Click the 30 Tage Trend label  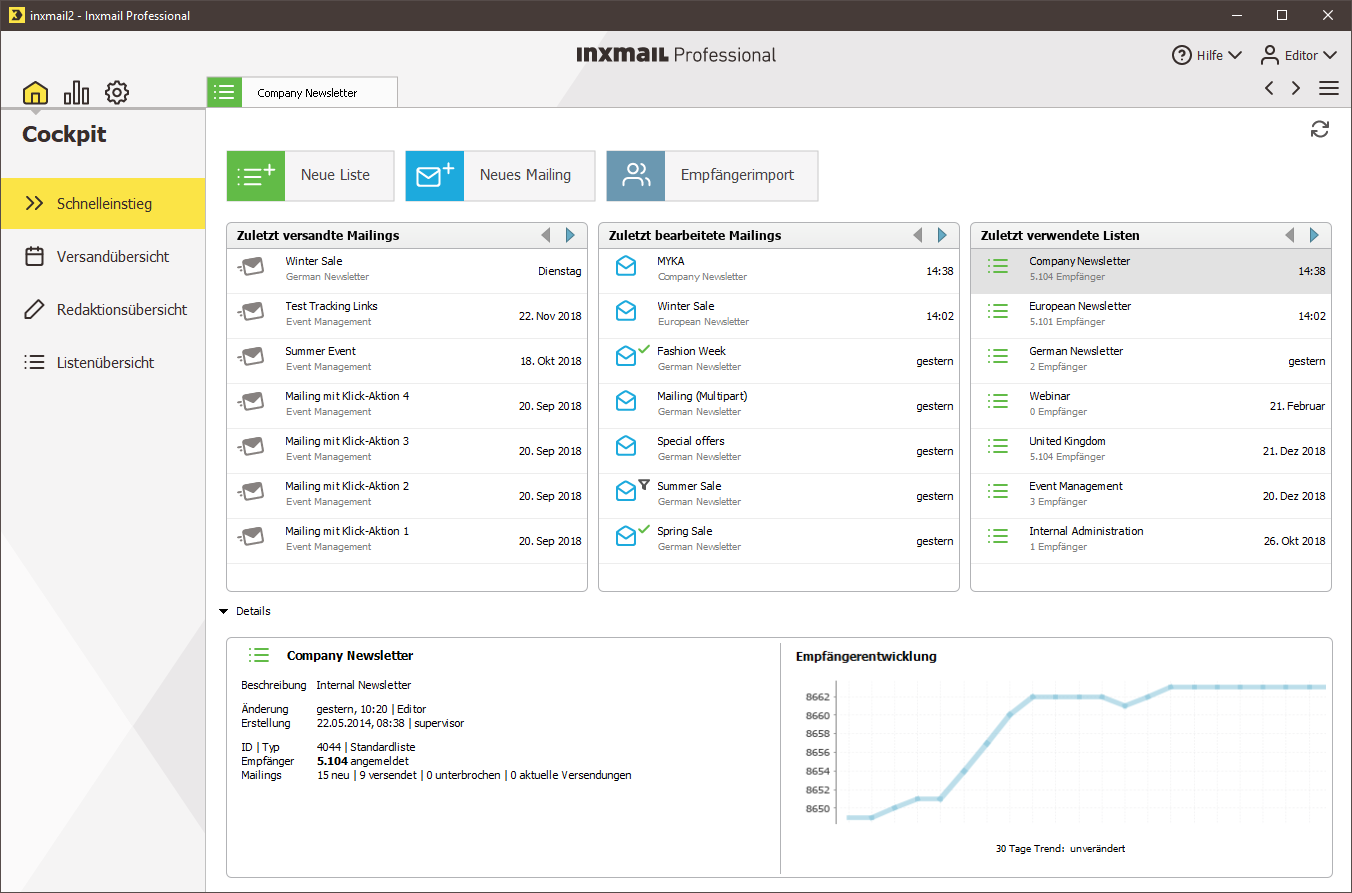click(1060, 848)
